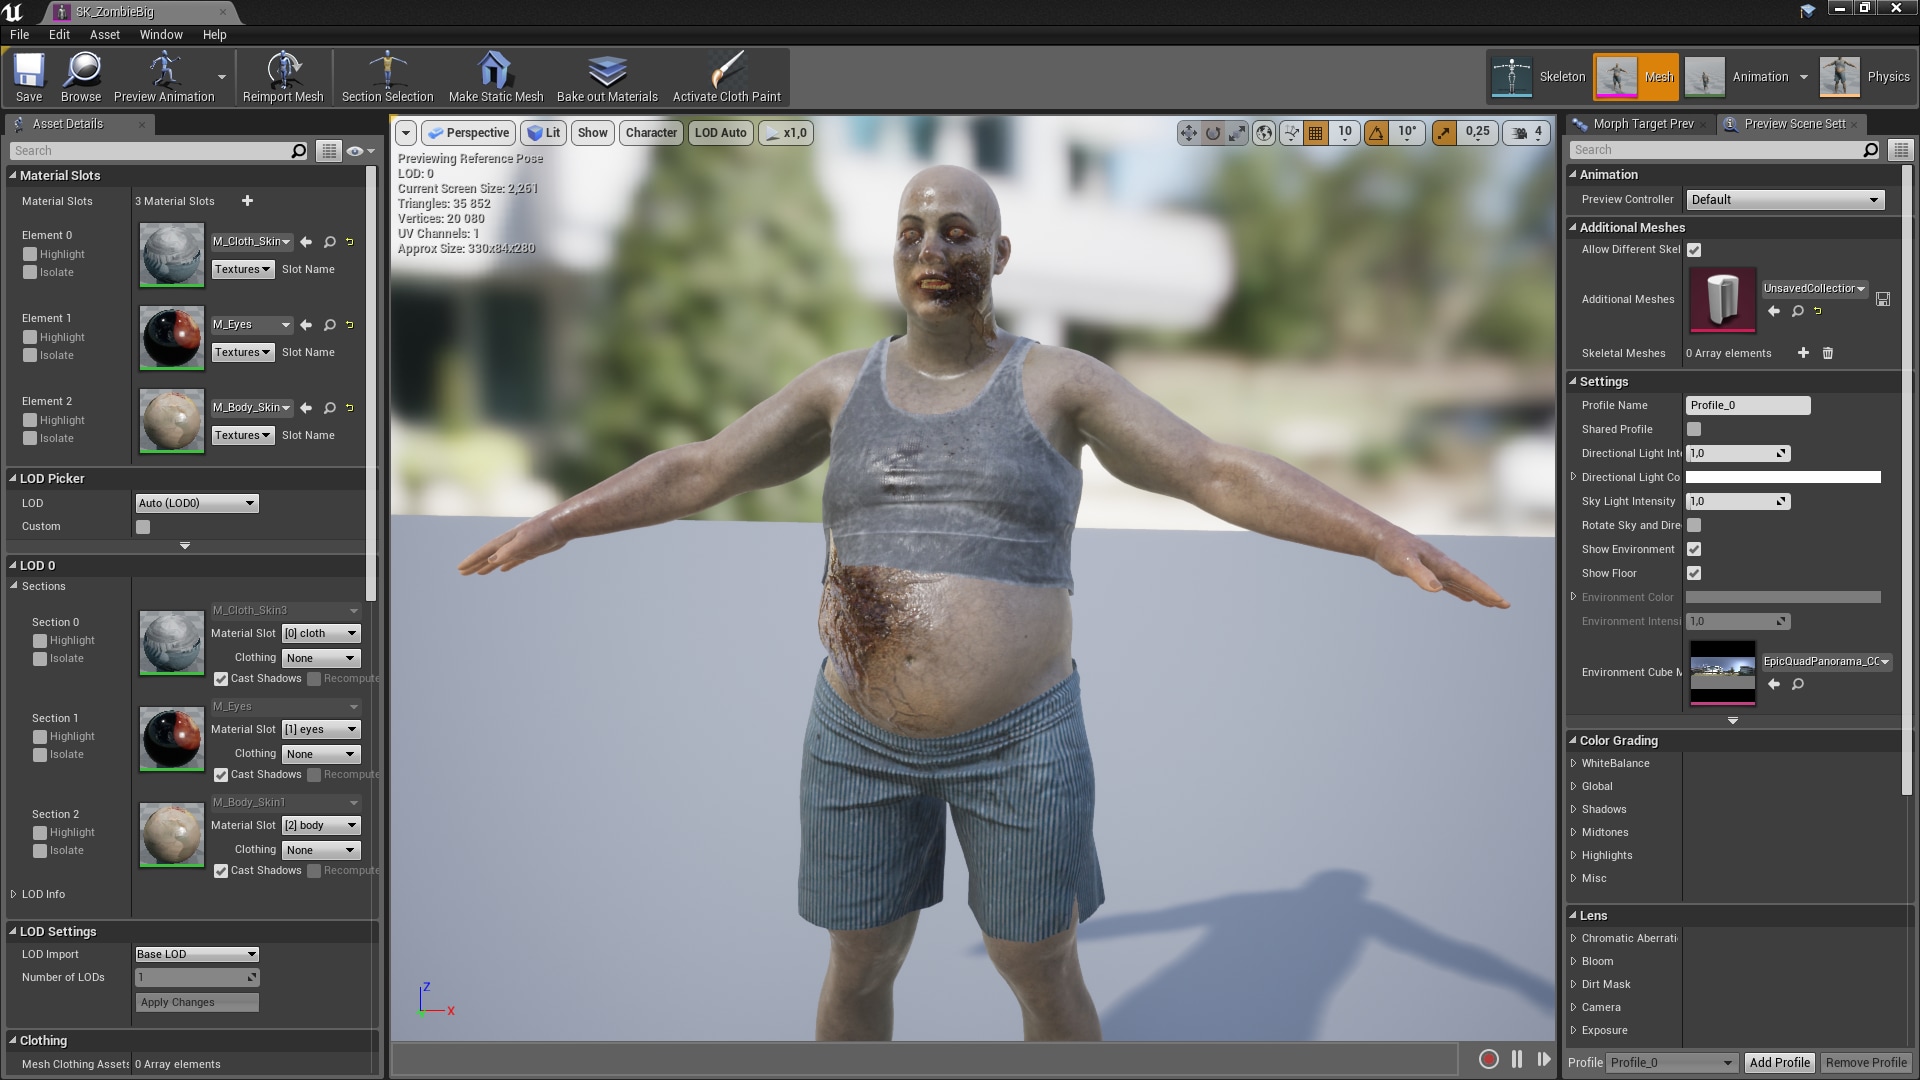Toggle Highlight checkbox for Element 0
The width and height of the screenshot is (1920, 1080).
click(30, 254)
